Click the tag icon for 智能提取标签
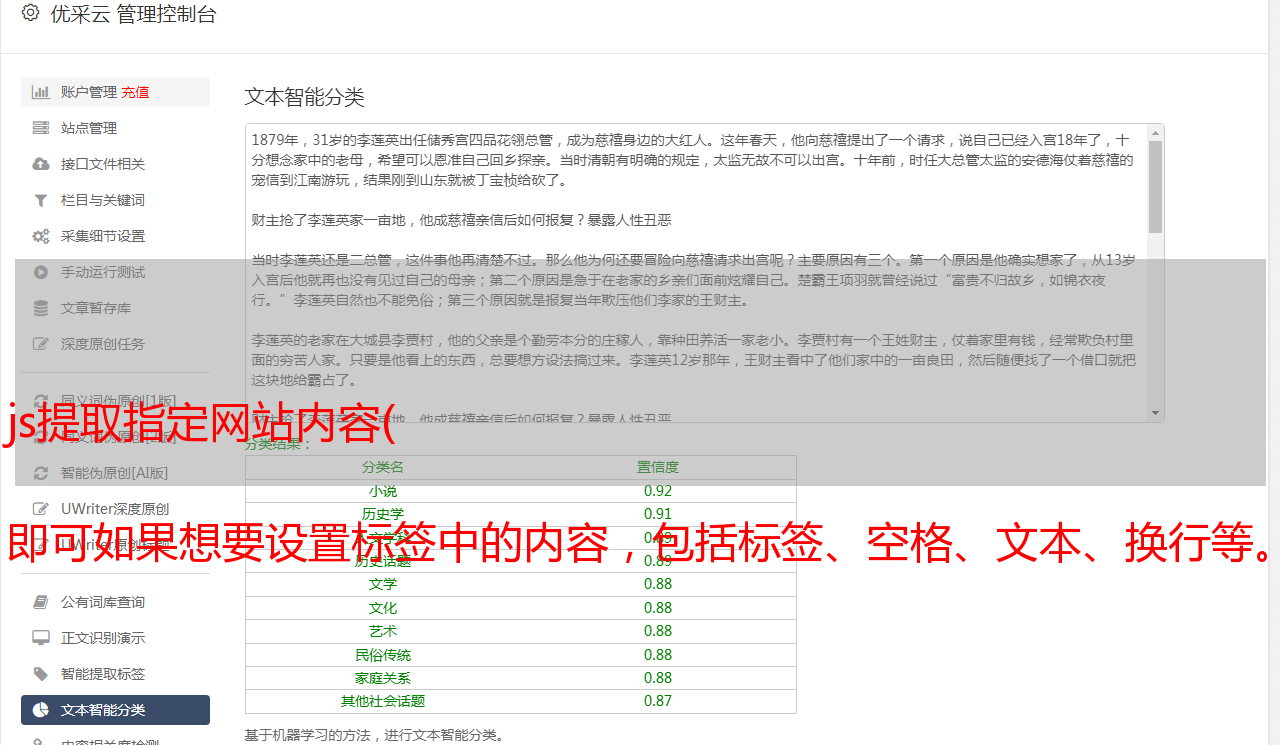 point(41,674)
